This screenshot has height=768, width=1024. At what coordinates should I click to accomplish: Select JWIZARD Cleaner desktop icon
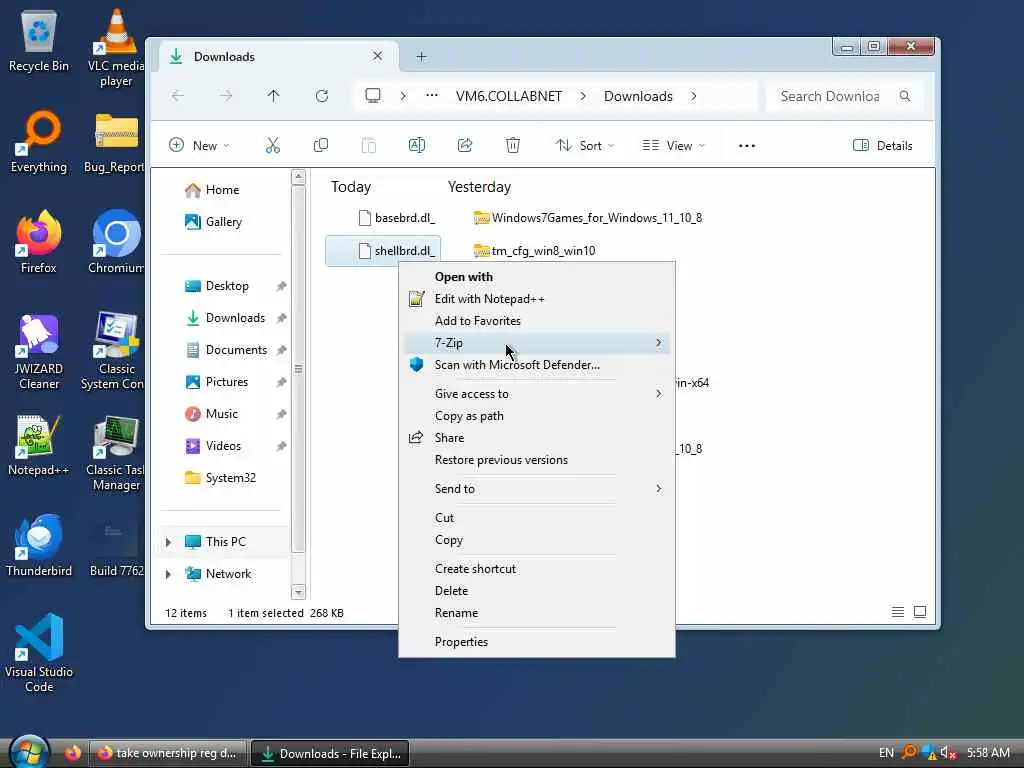tap(39, 351)
